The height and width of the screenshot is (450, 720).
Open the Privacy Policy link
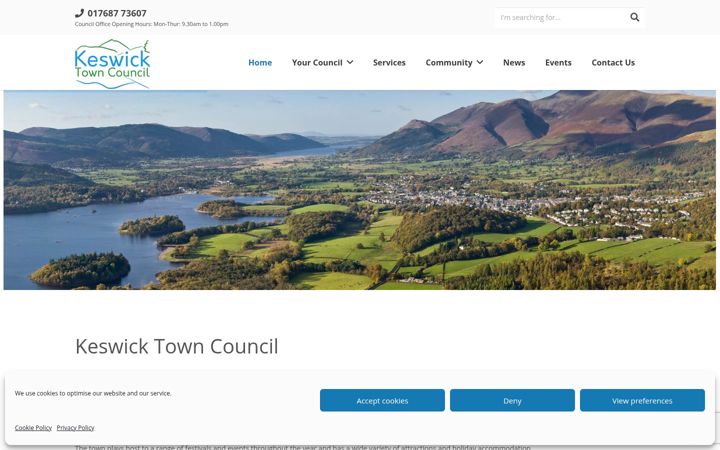(x=75, y=428)
